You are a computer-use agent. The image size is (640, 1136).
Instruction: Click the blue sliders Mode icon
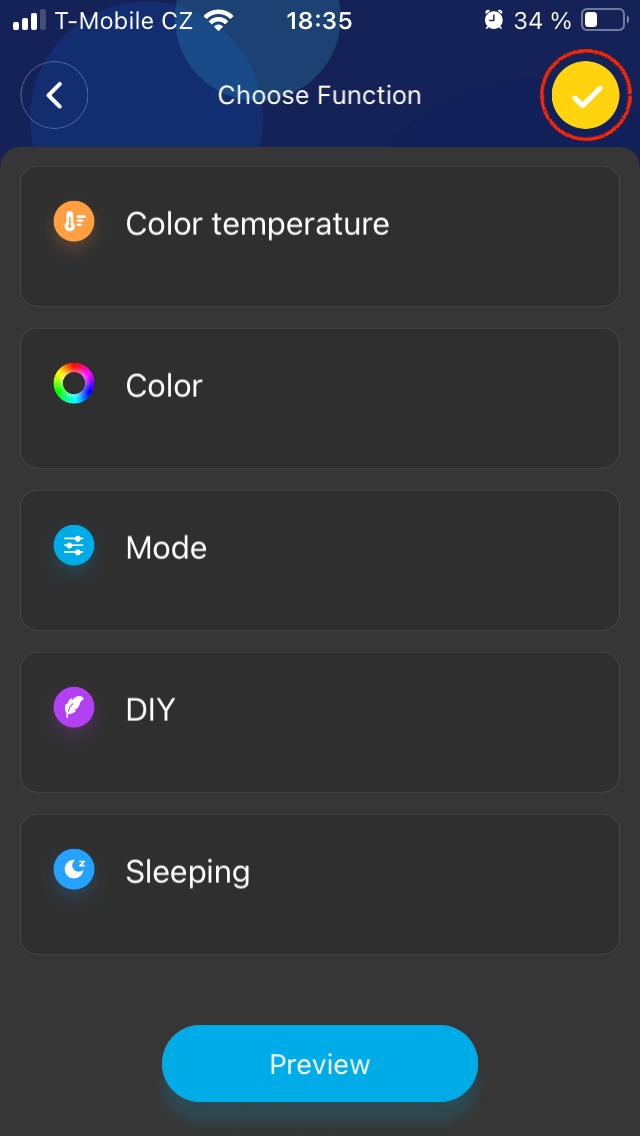74,546
